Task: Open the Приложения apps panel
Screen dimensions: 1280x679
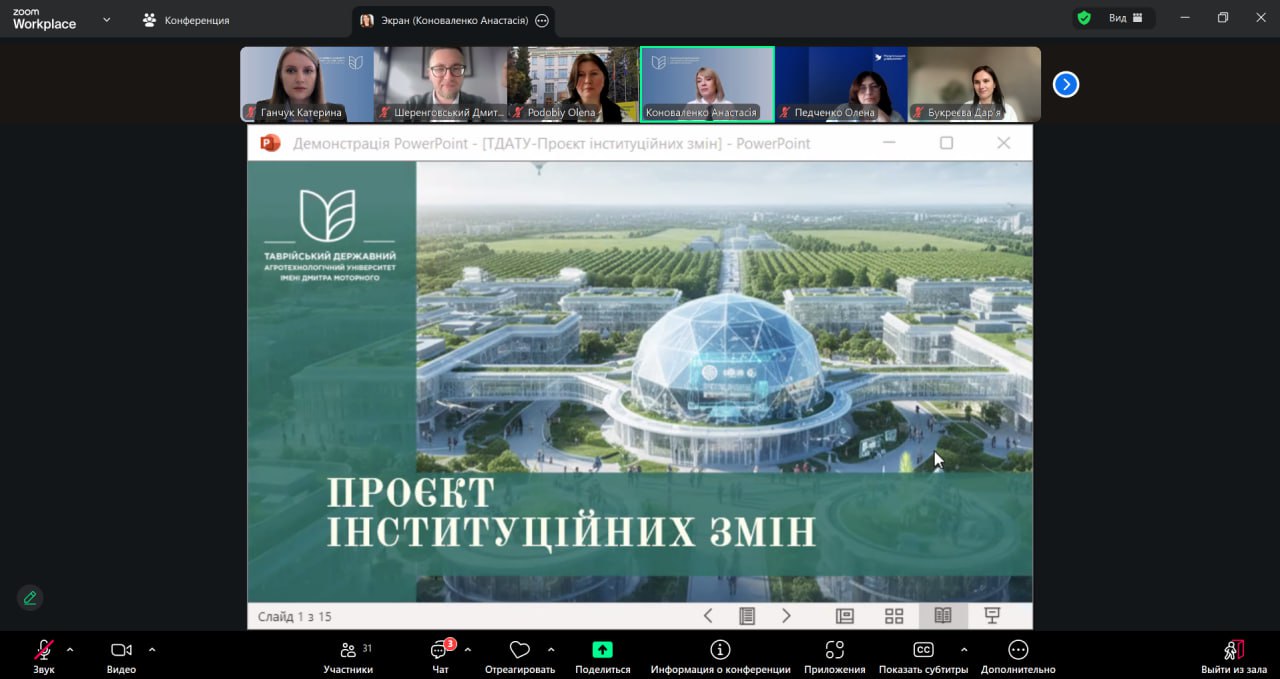Action: (835, 657)
